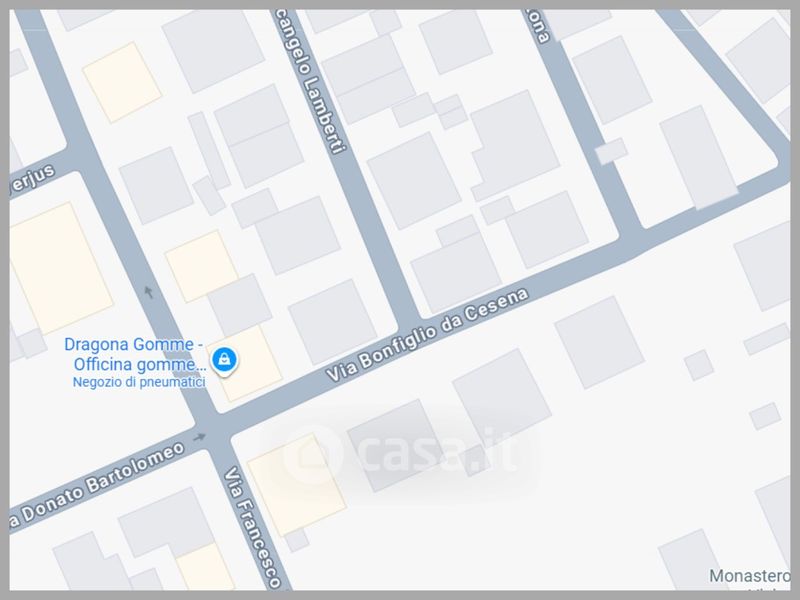Click the street label ending in 'erjus'
The width and height of the screenshot is (800, 600).
point(32,181)
